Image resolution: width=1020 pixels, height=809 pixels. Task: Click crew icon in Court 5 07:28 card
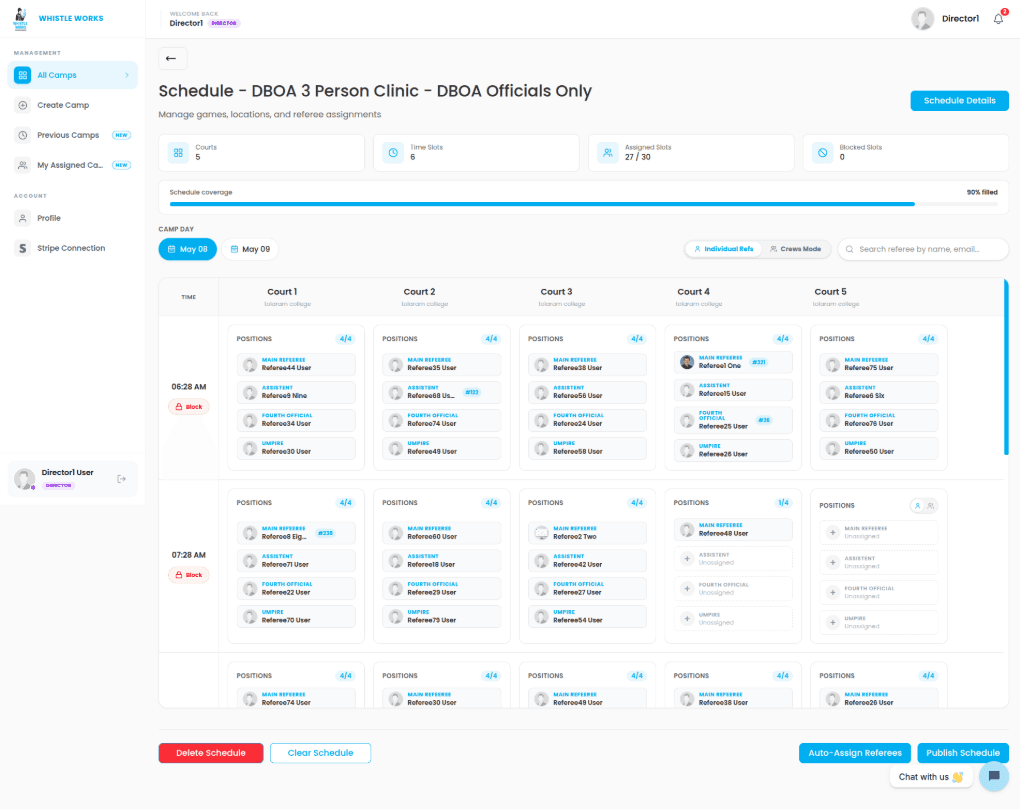click(931, 506)
